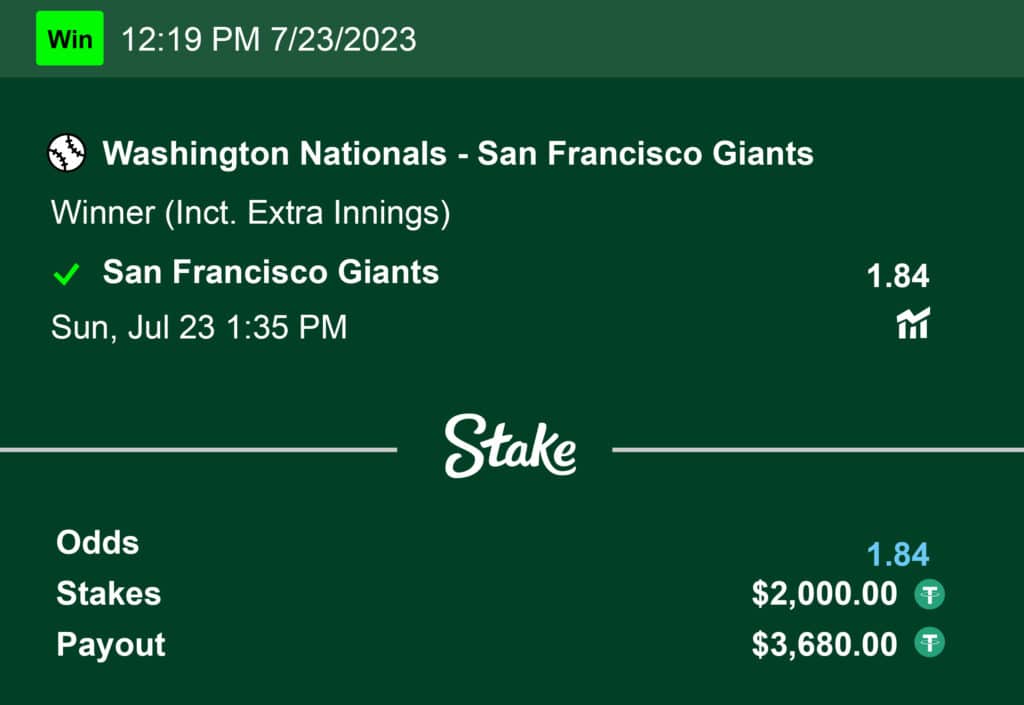The height and width of the screenshot is (705, 1024).
Task: Click the Tether icon beside the Stakes amount
Action: click(x=930, y=595)
